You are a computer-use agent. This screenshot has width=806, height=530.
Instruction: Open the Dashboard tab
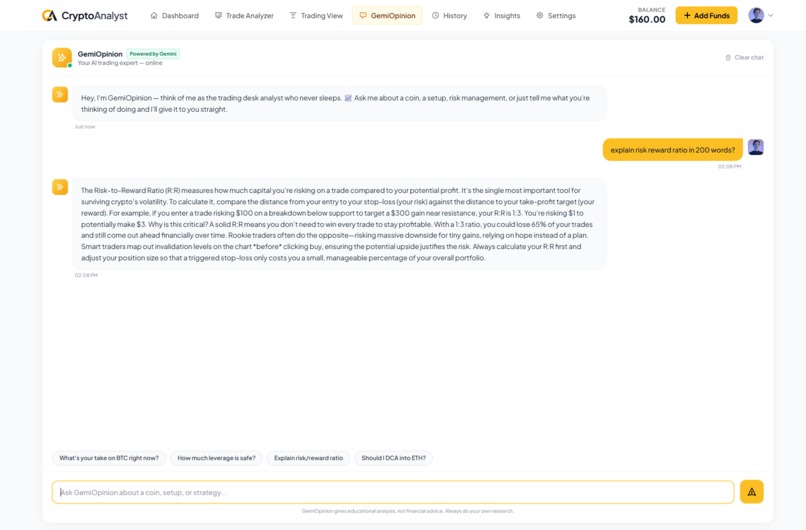coord(174,15)
